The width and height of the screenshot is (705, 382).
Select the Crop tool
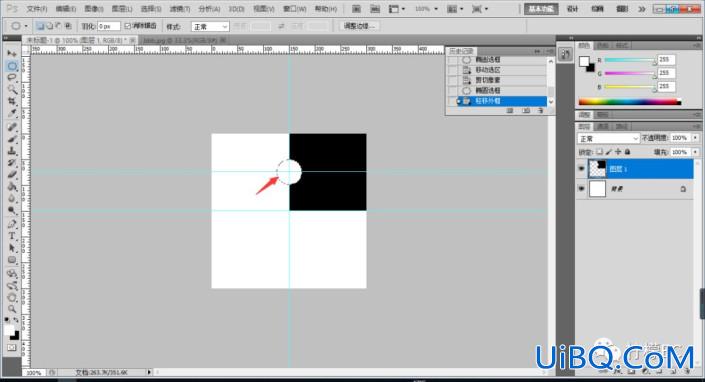12,102
